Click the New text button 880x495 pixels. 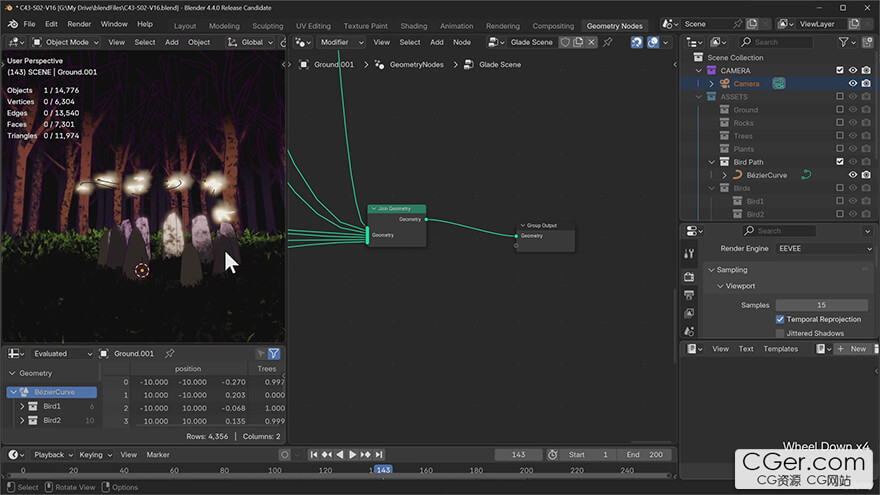click(x=853, y=349)
